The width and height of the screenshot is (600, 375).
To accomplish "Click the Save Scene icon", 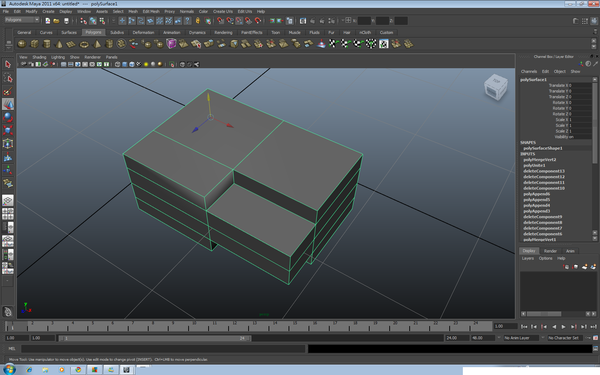I will coord(66,21).
